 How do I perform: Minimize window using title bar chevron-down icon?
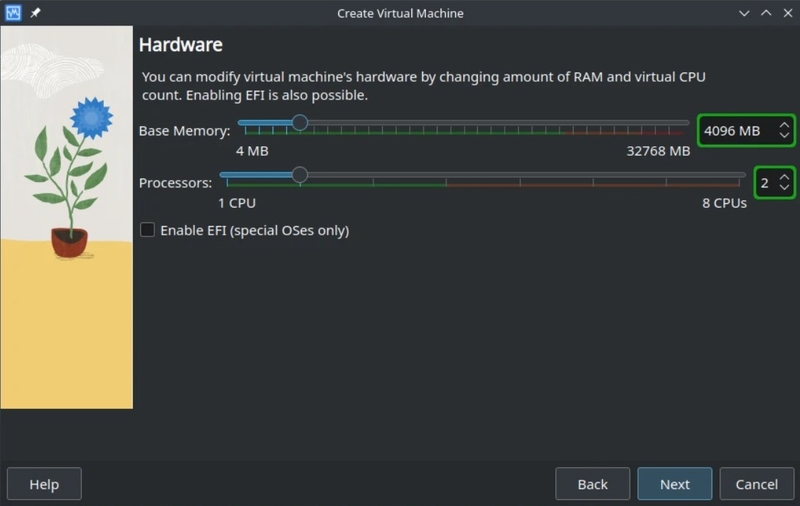coord(744,13)
